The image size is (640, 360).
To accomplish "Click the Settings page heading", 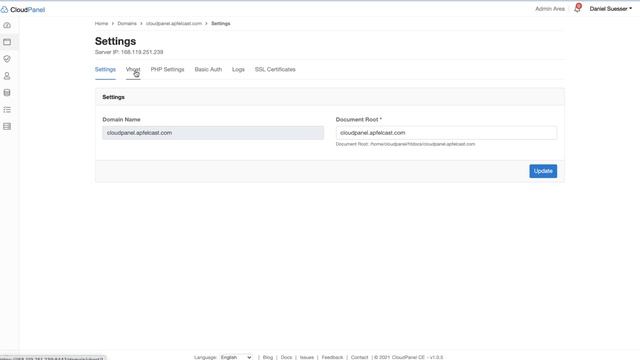I will (116, 41).
